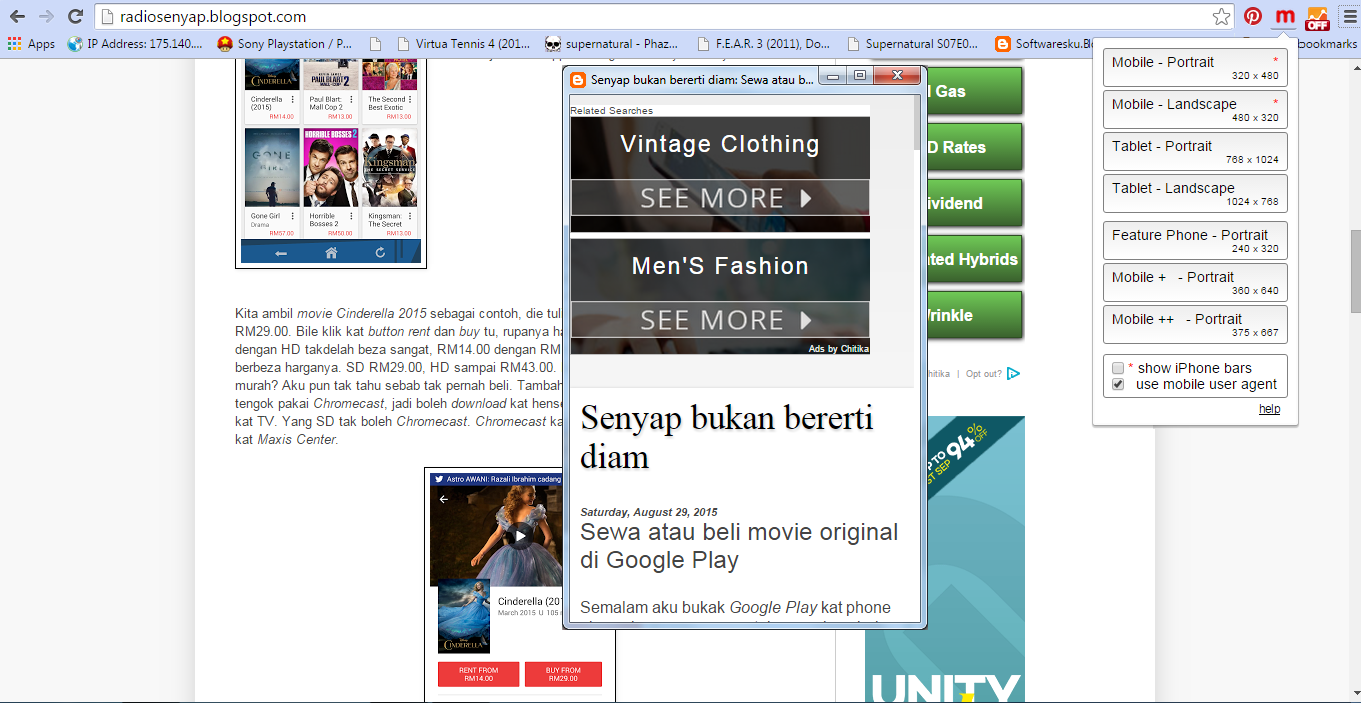Open the Apps shortcut in bookmarks bar

tap(31, 44)
